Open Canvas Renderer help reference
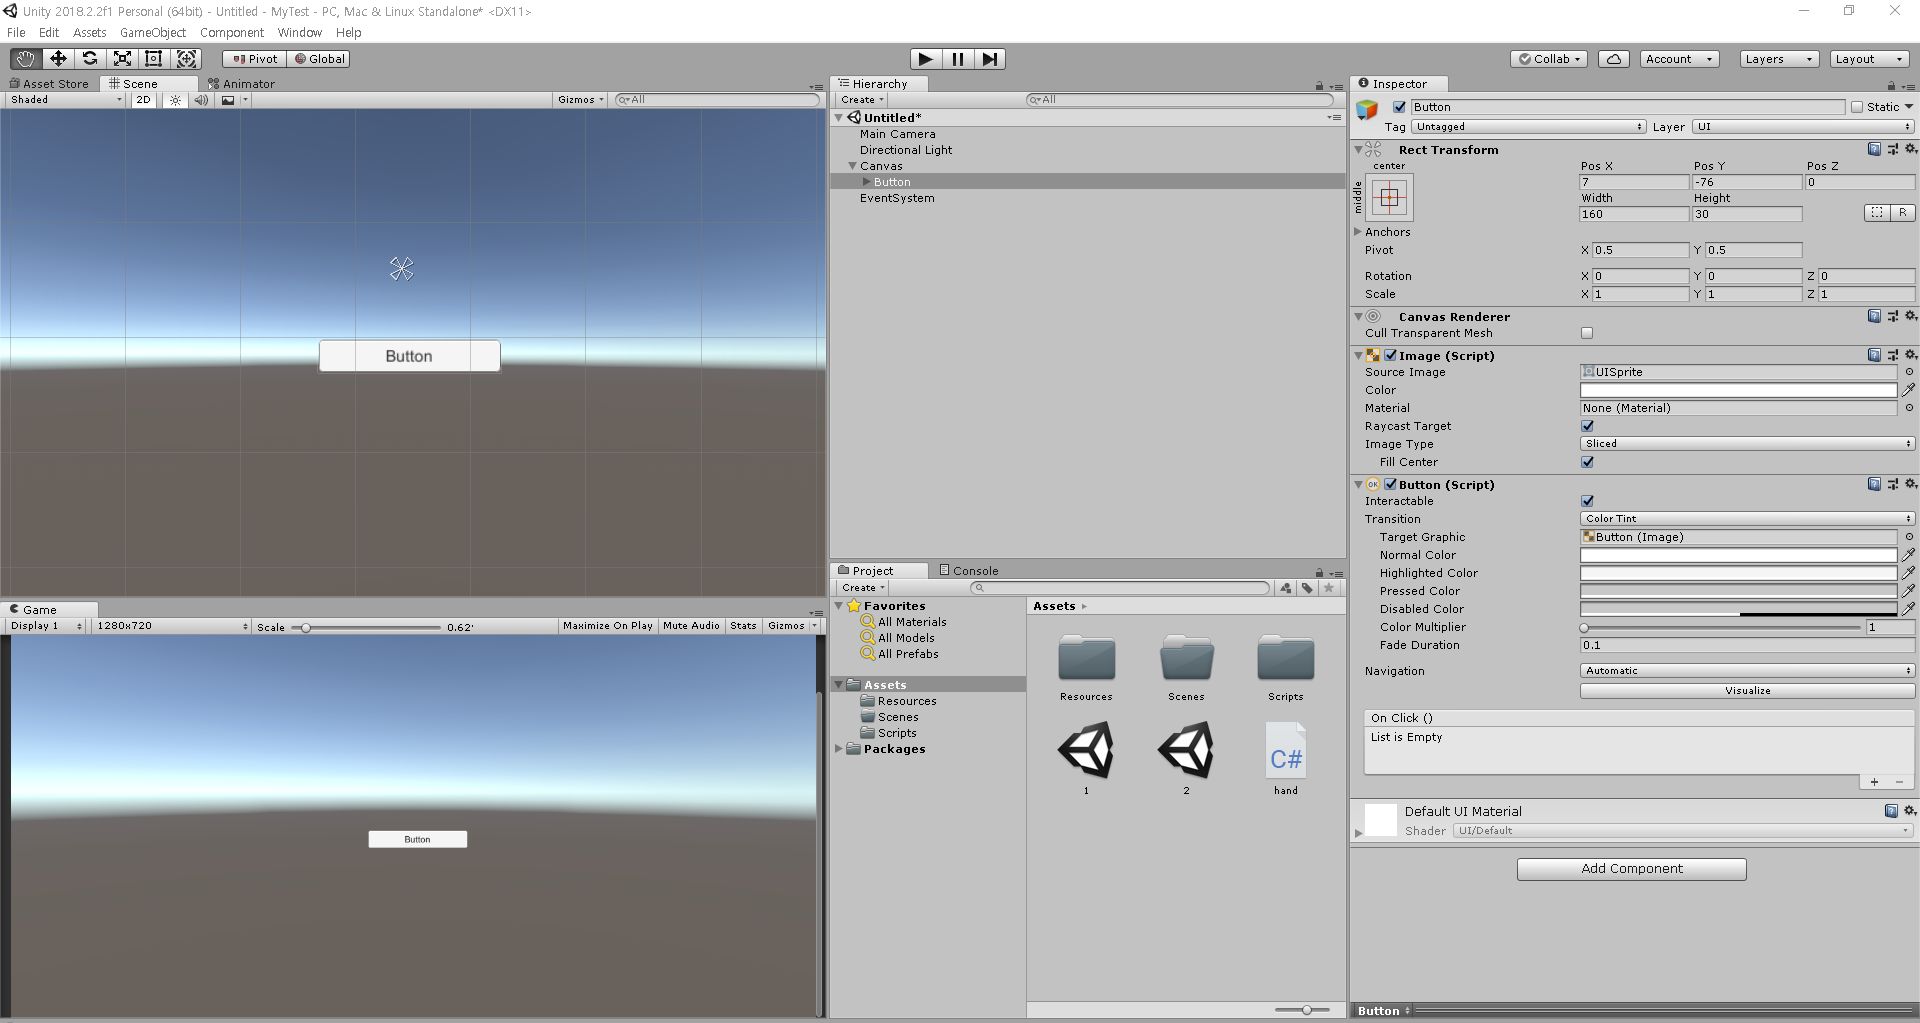The image size is (1920, 1023). pos(1874,316)
